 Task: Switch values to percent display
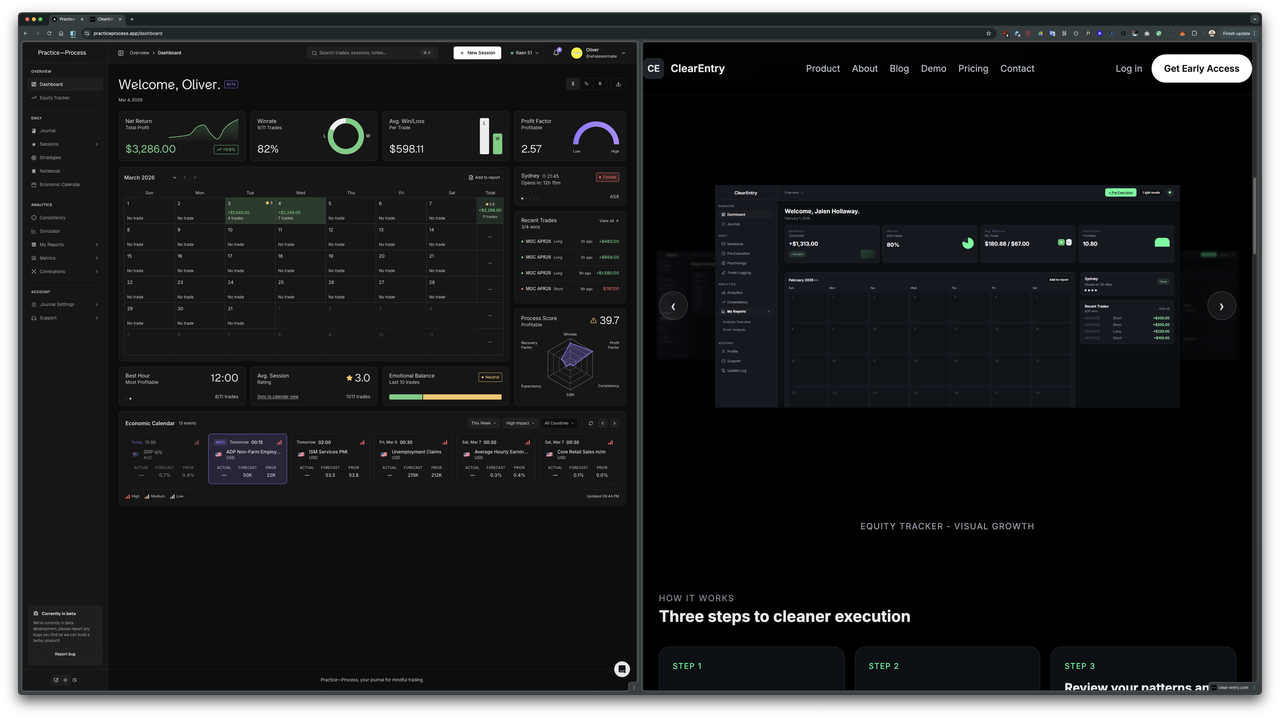coord(586,84)
